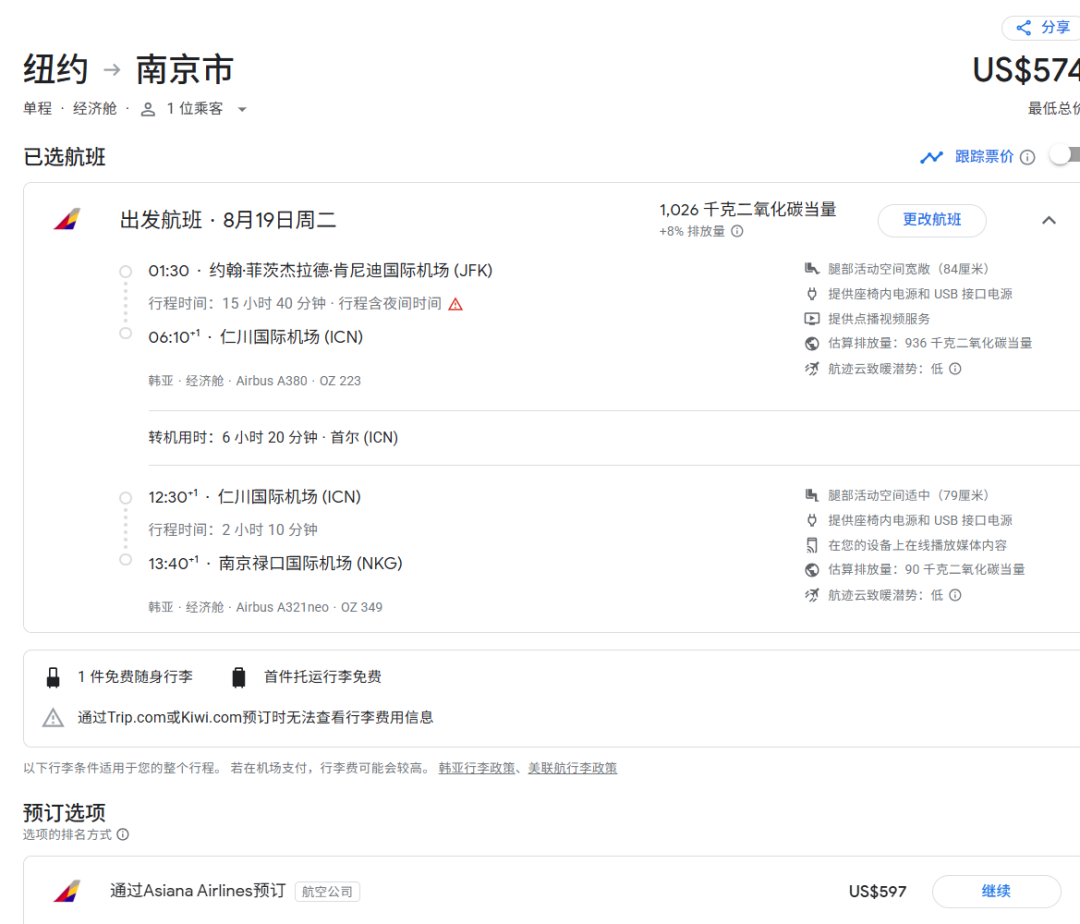Image resolution: width=1080 pixels, height=924 pixels.
Task: Open the 美联航行李政策 link
Action: [572, 768]
